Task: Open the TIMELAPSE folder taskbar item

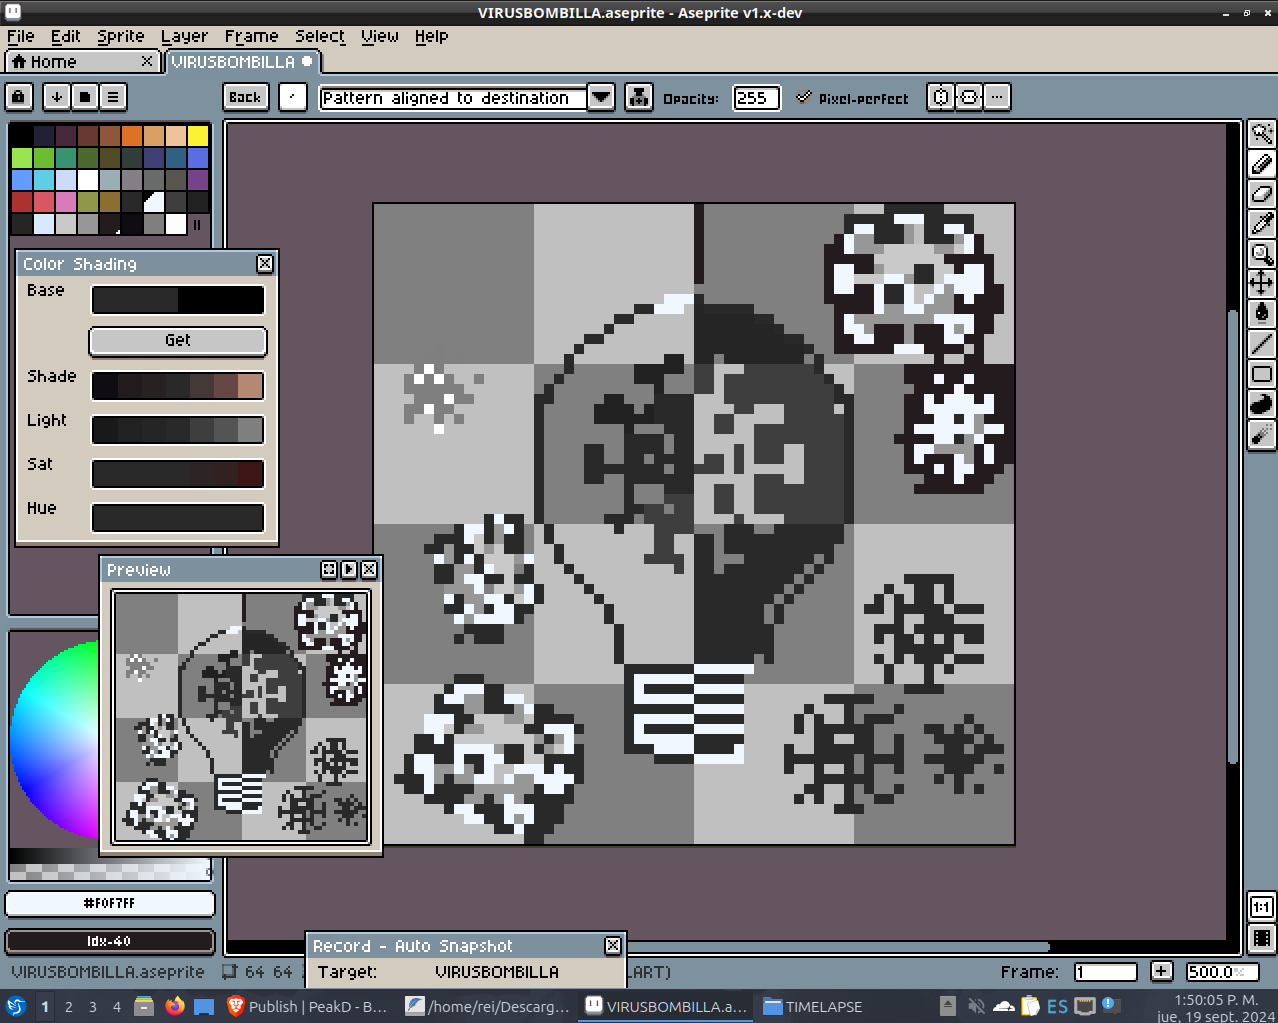Action: point(812,1006)
